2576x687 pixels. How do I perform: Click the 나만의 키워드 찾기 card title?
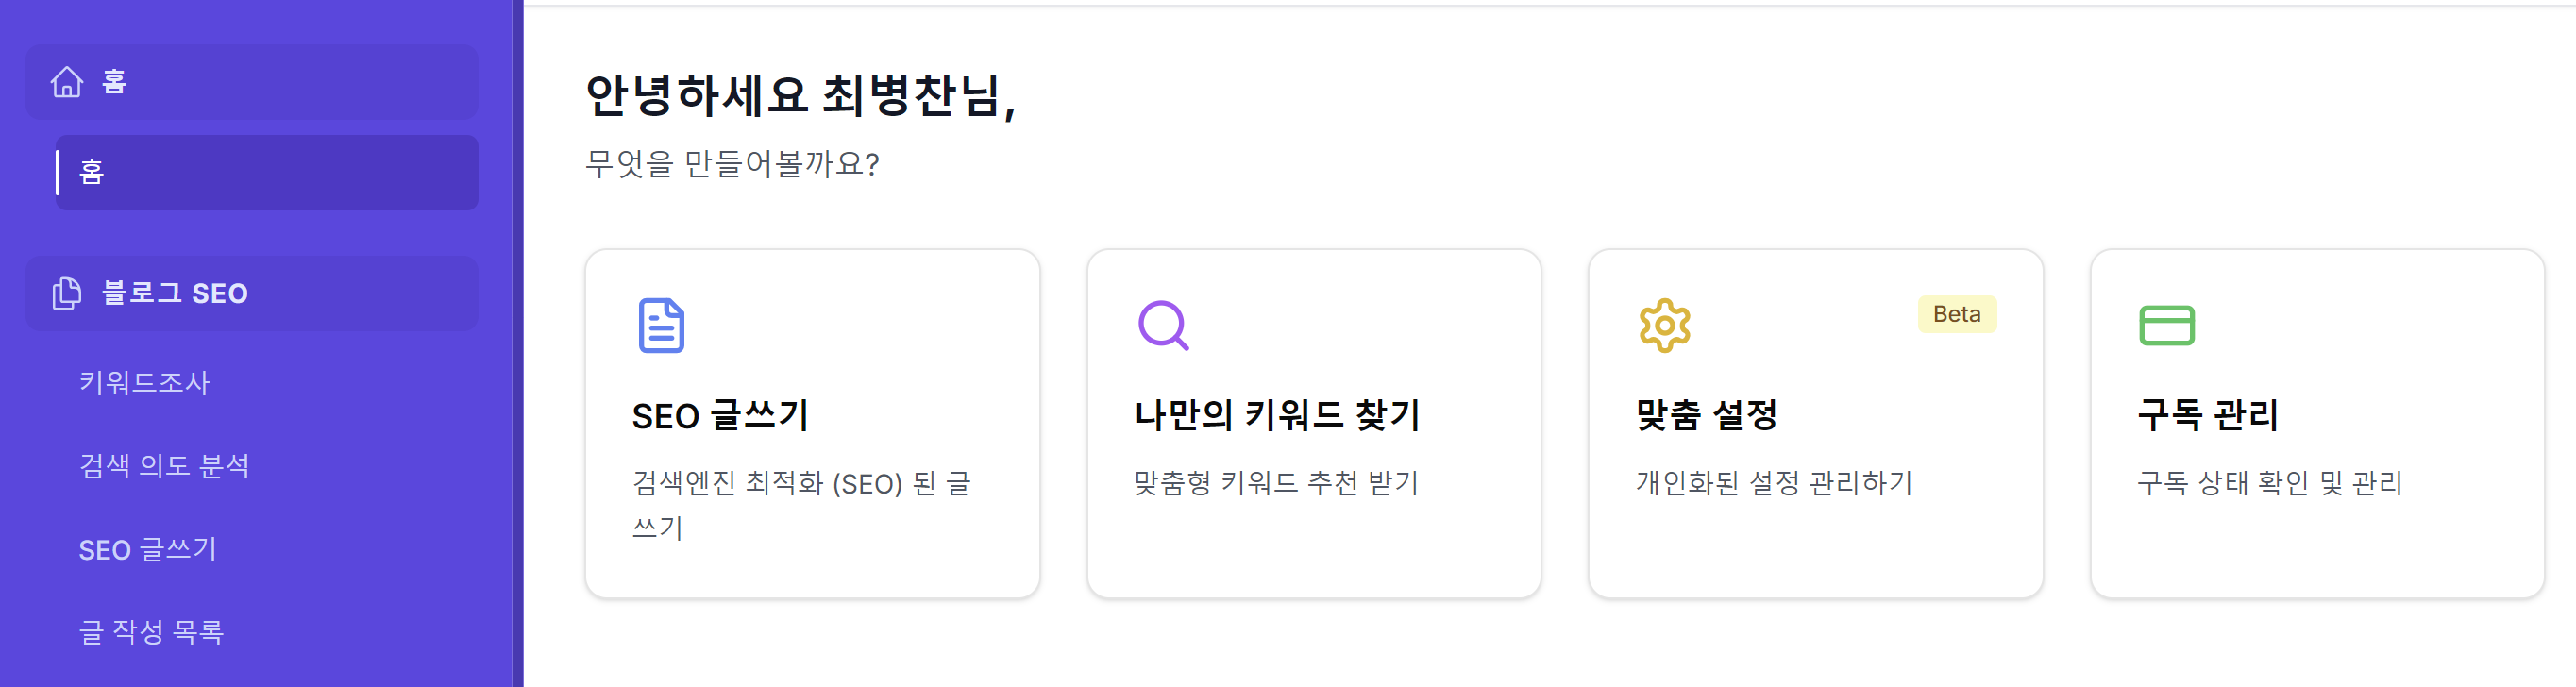tap(1277, 415)
